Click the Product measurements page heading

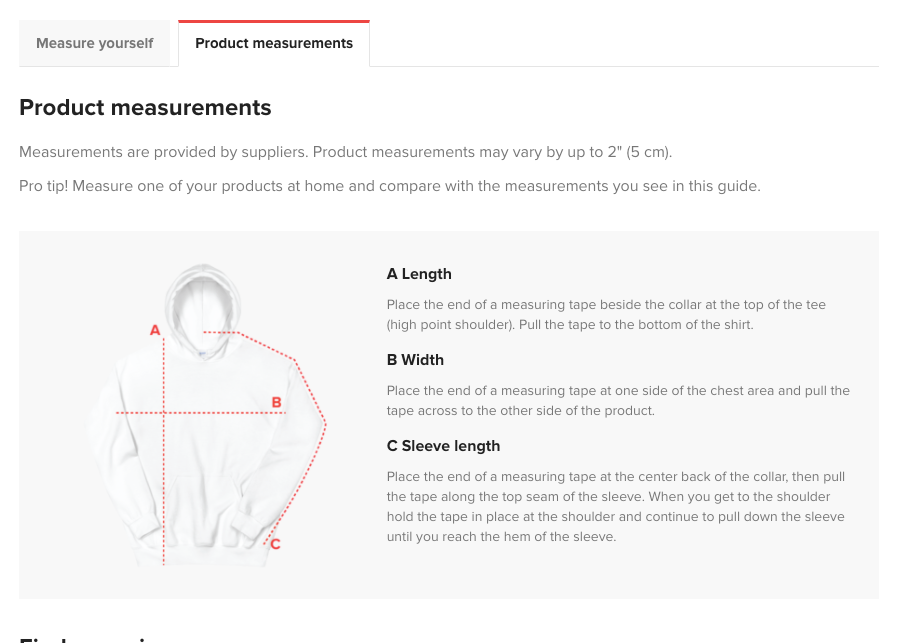coord(145,107)
